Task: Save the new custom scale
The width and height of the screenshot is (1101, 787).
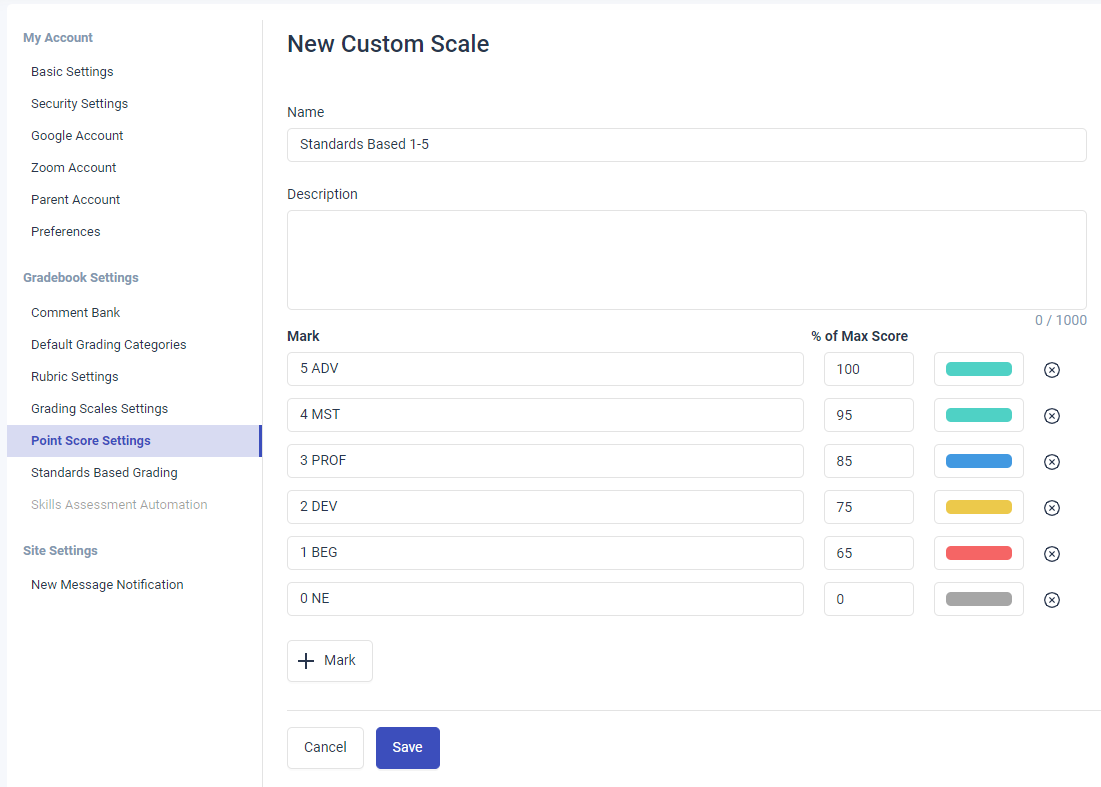Action: (x=407, y=748)
